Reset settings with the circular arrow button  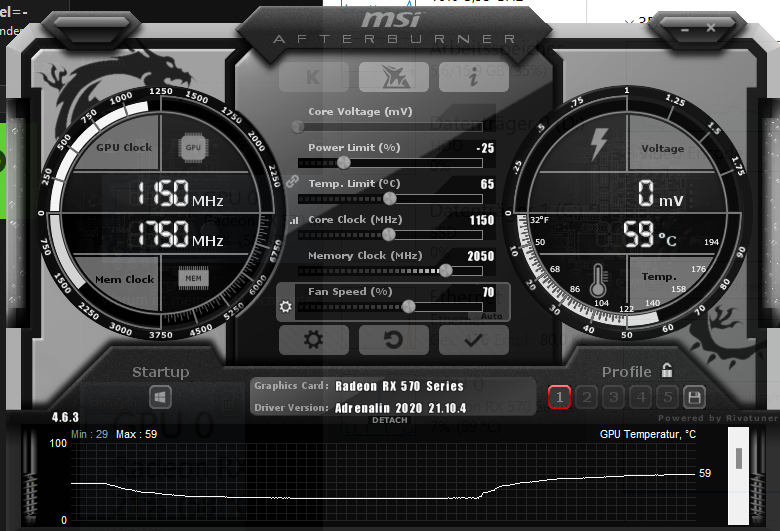point(393,340)
